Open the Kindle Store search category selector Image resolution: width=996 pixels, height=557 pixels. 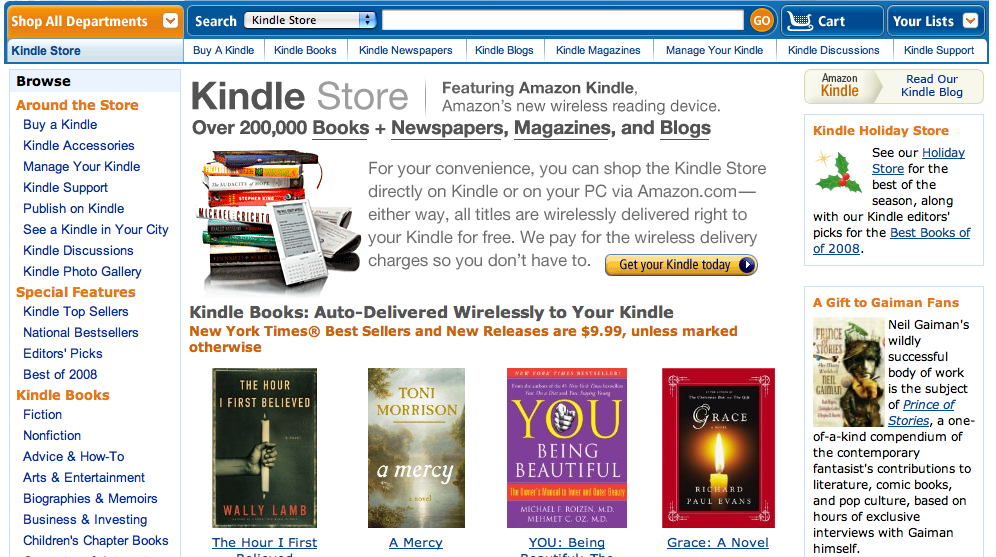click(x=310, y=20)
